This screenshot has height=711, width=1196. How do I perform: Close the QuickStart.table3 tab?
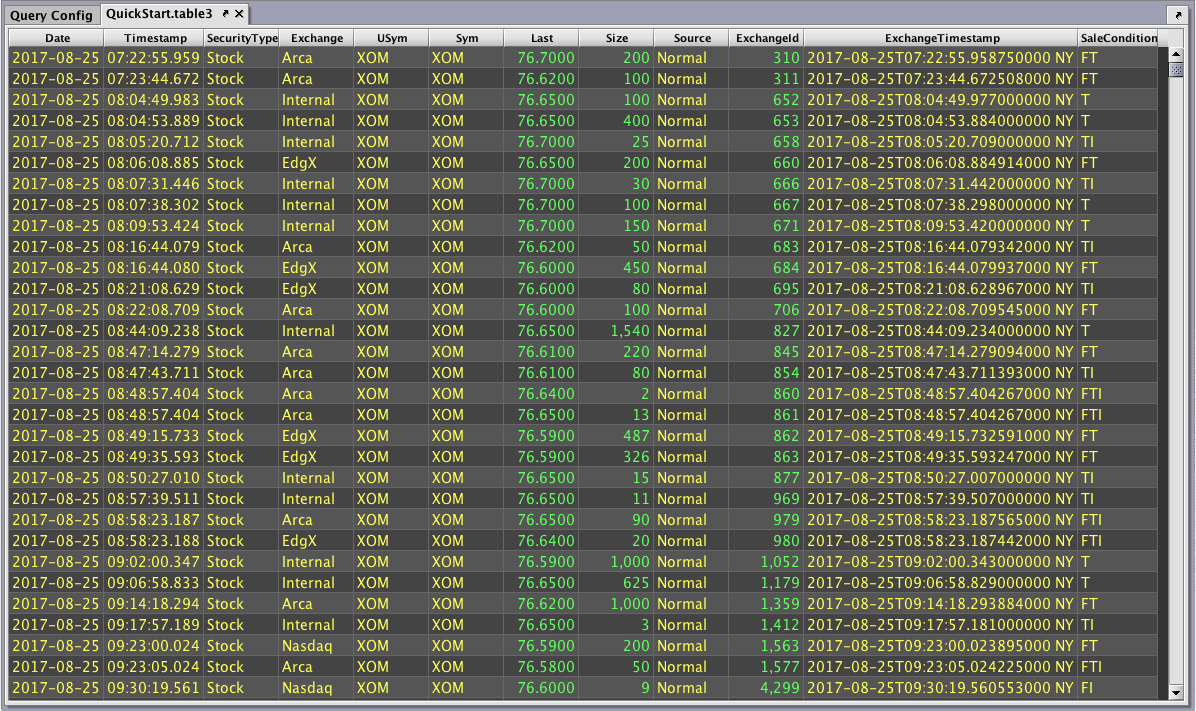click(x=239, y=14)
